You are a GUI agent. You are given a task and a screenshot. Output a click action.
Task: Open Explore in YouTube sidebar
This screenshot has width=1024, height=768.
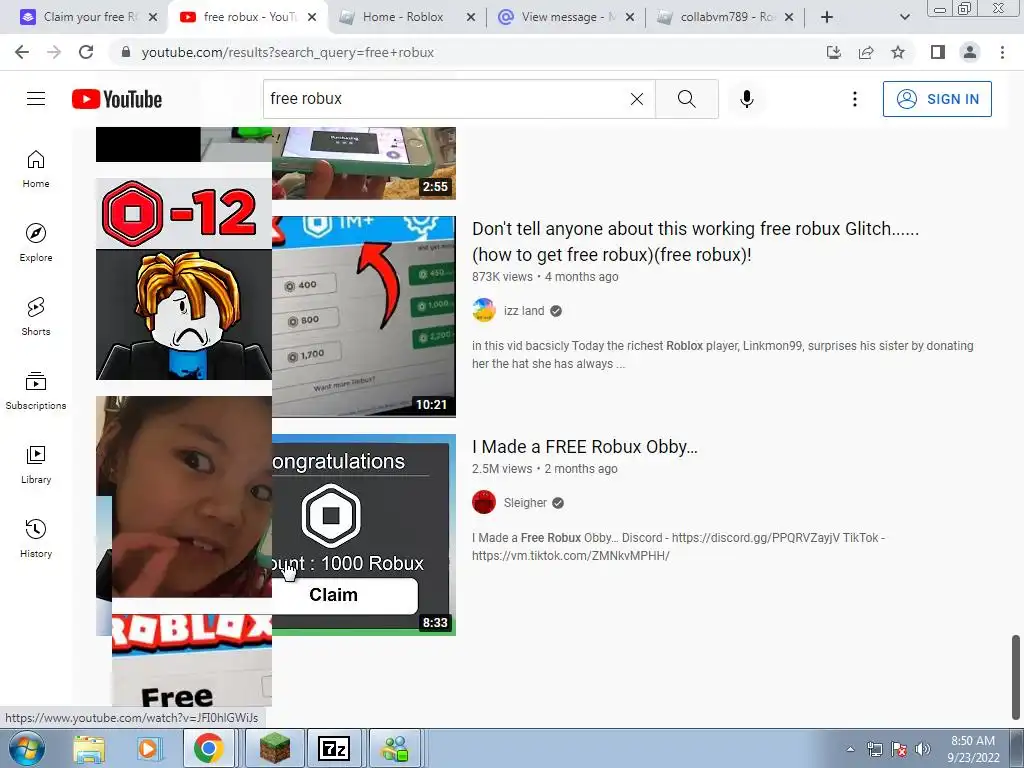pos(36,243)
